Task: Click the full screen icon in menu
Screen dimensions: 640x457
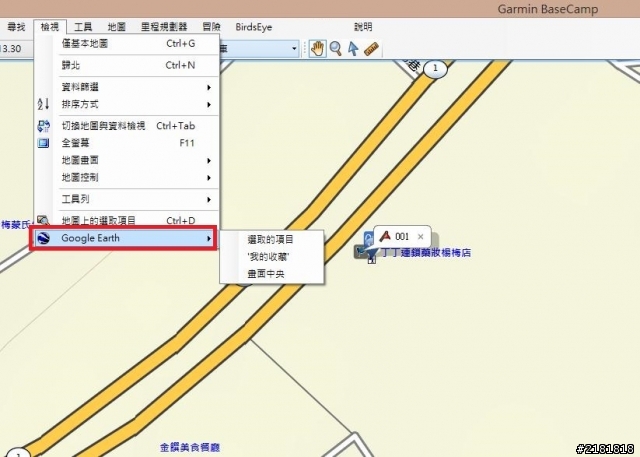Action: [43, 143]
